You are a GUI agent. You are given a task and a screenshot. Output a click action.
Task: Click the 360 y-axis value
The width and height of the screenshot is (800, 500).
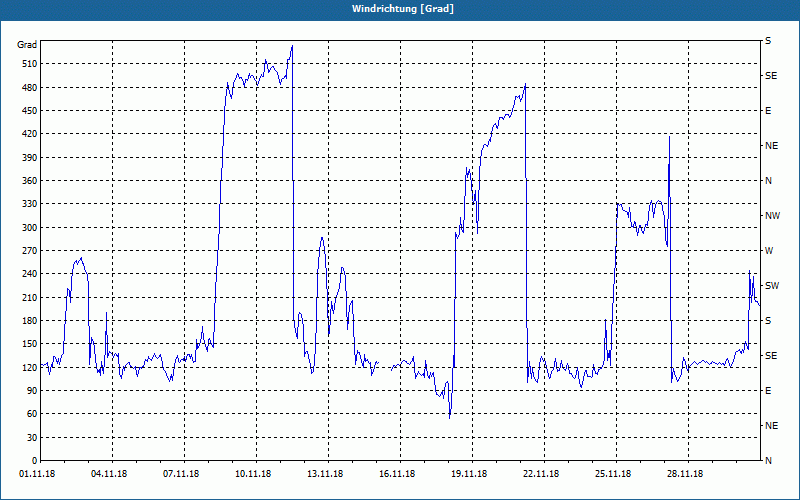30,181
